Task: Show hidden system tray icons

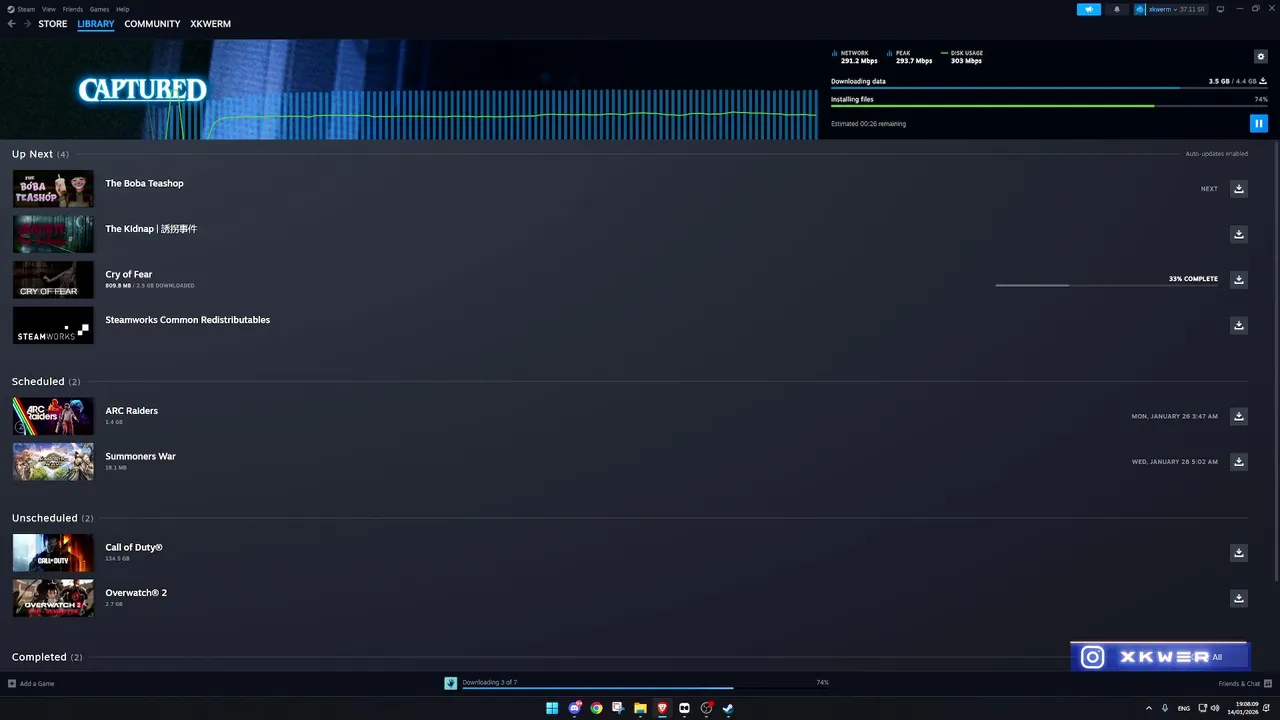Action: coord(1148,708)
